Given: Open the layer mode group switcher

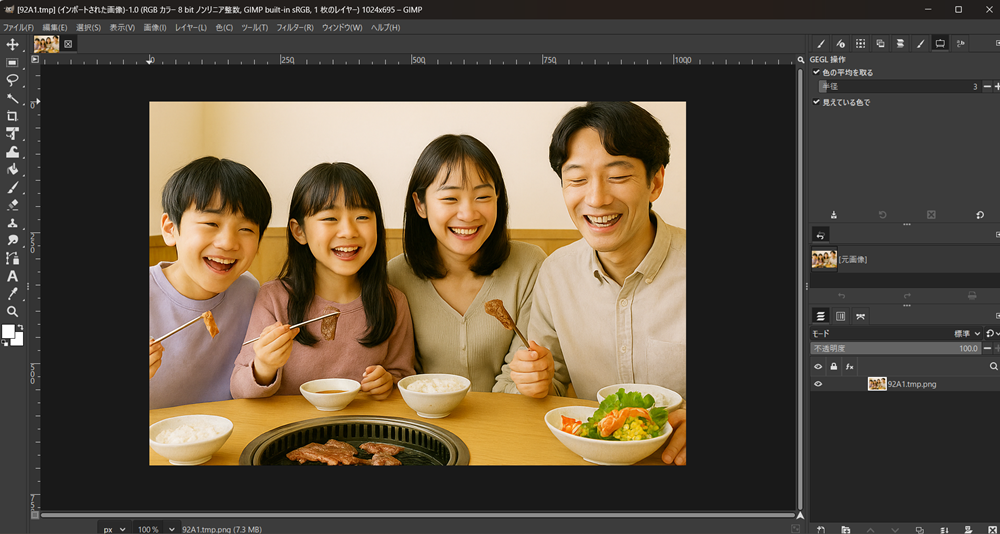Looking at the screenshot, I should (x=990, y=334).
